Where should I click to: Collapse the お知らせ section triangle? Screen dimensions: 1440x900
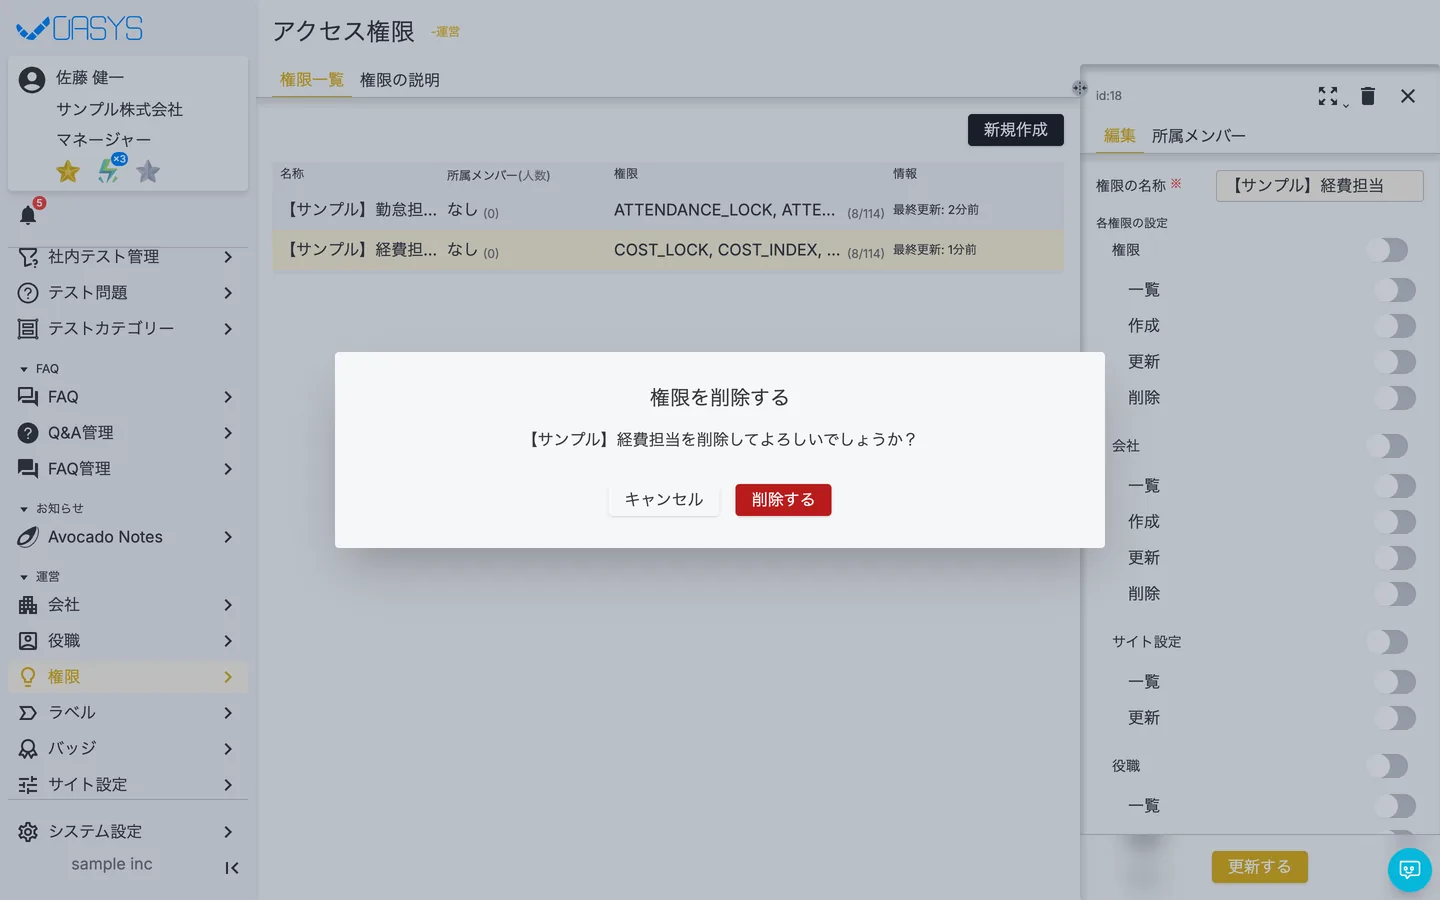(24, 509)
